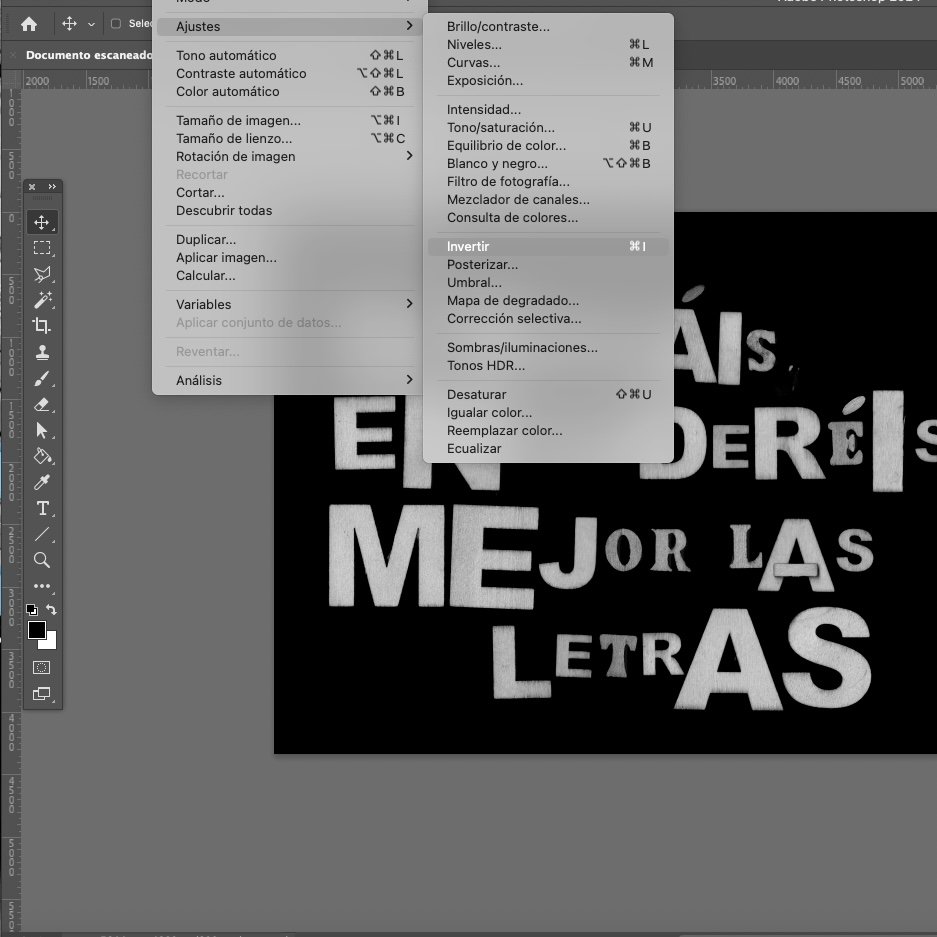Screen dimensions: 937x937
Task: Open the Edit Toolbar three-dots button
Action: point(42,586)
